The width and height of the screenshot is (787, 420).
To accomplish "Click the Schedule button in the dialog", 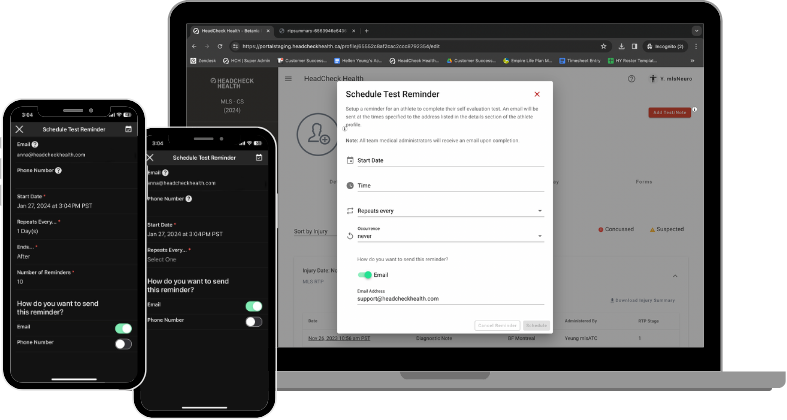I will pos(536,325).
